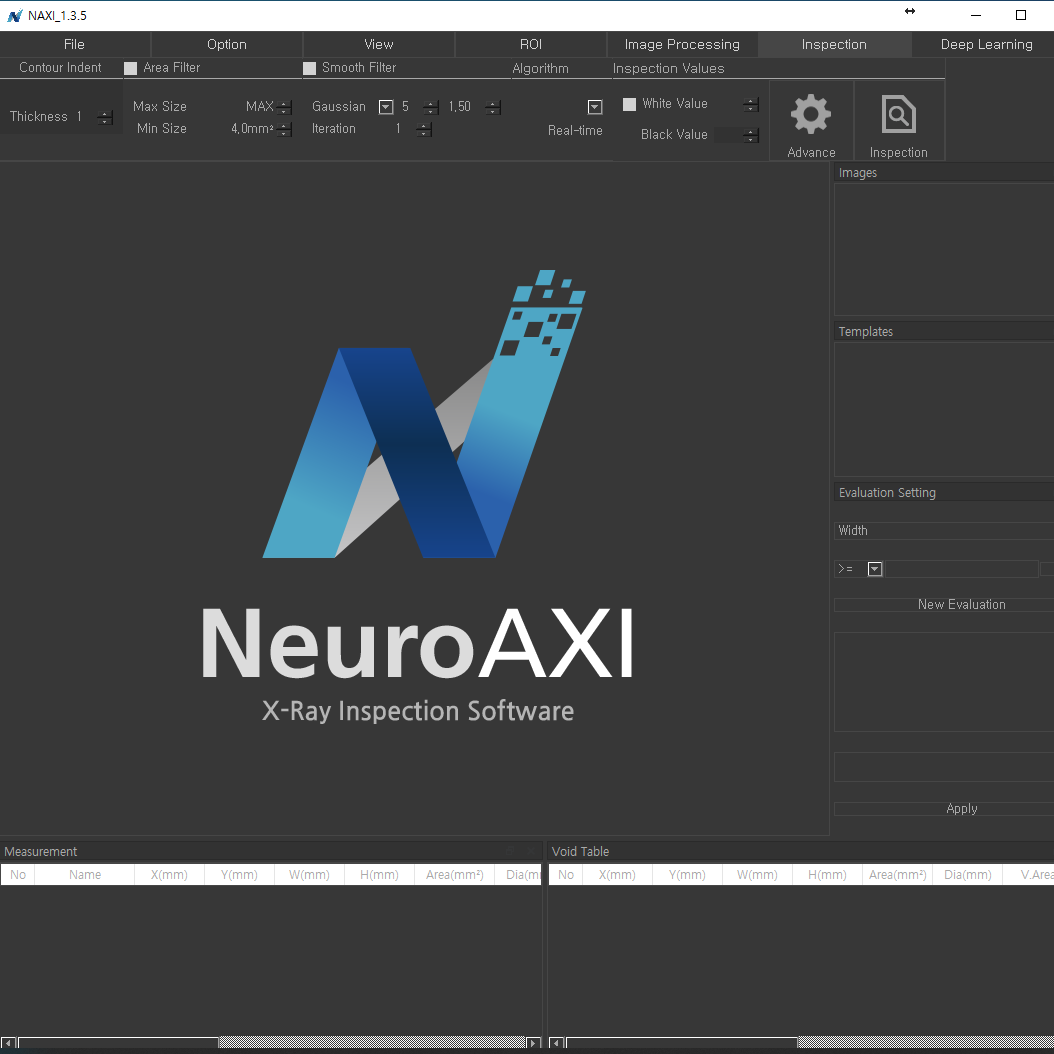Select the Inspection tab
Viewport: 1054px width, 1054px height.
click(x=834, y=44)
